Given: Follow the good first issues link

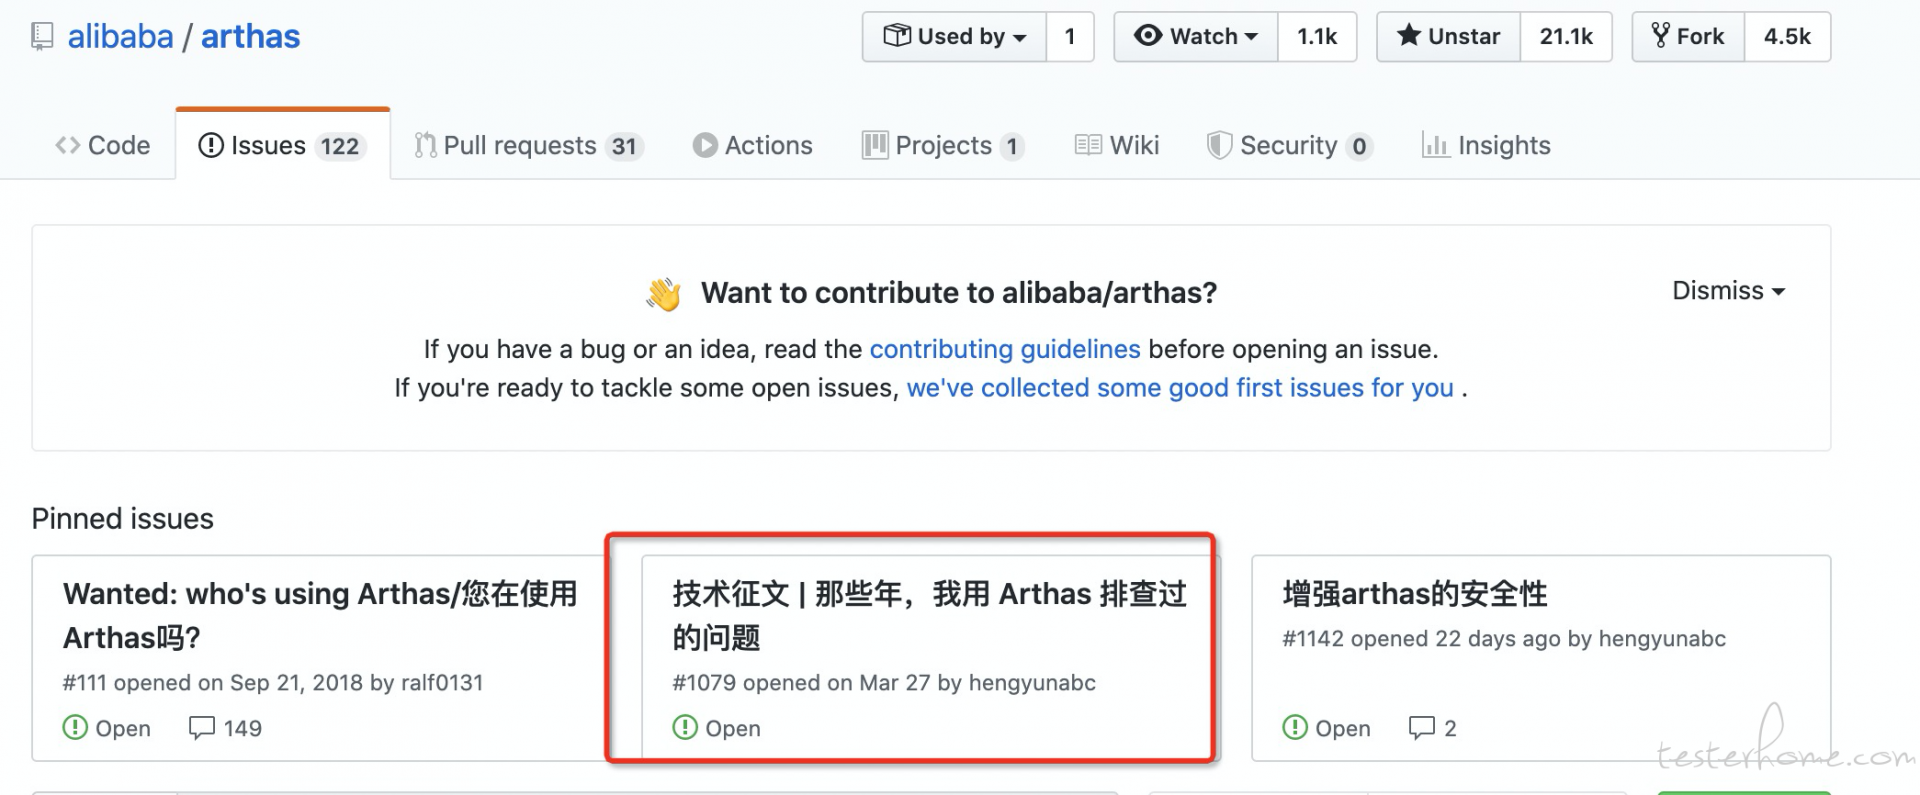Looking at the screenshot, I should point(1180,388).
